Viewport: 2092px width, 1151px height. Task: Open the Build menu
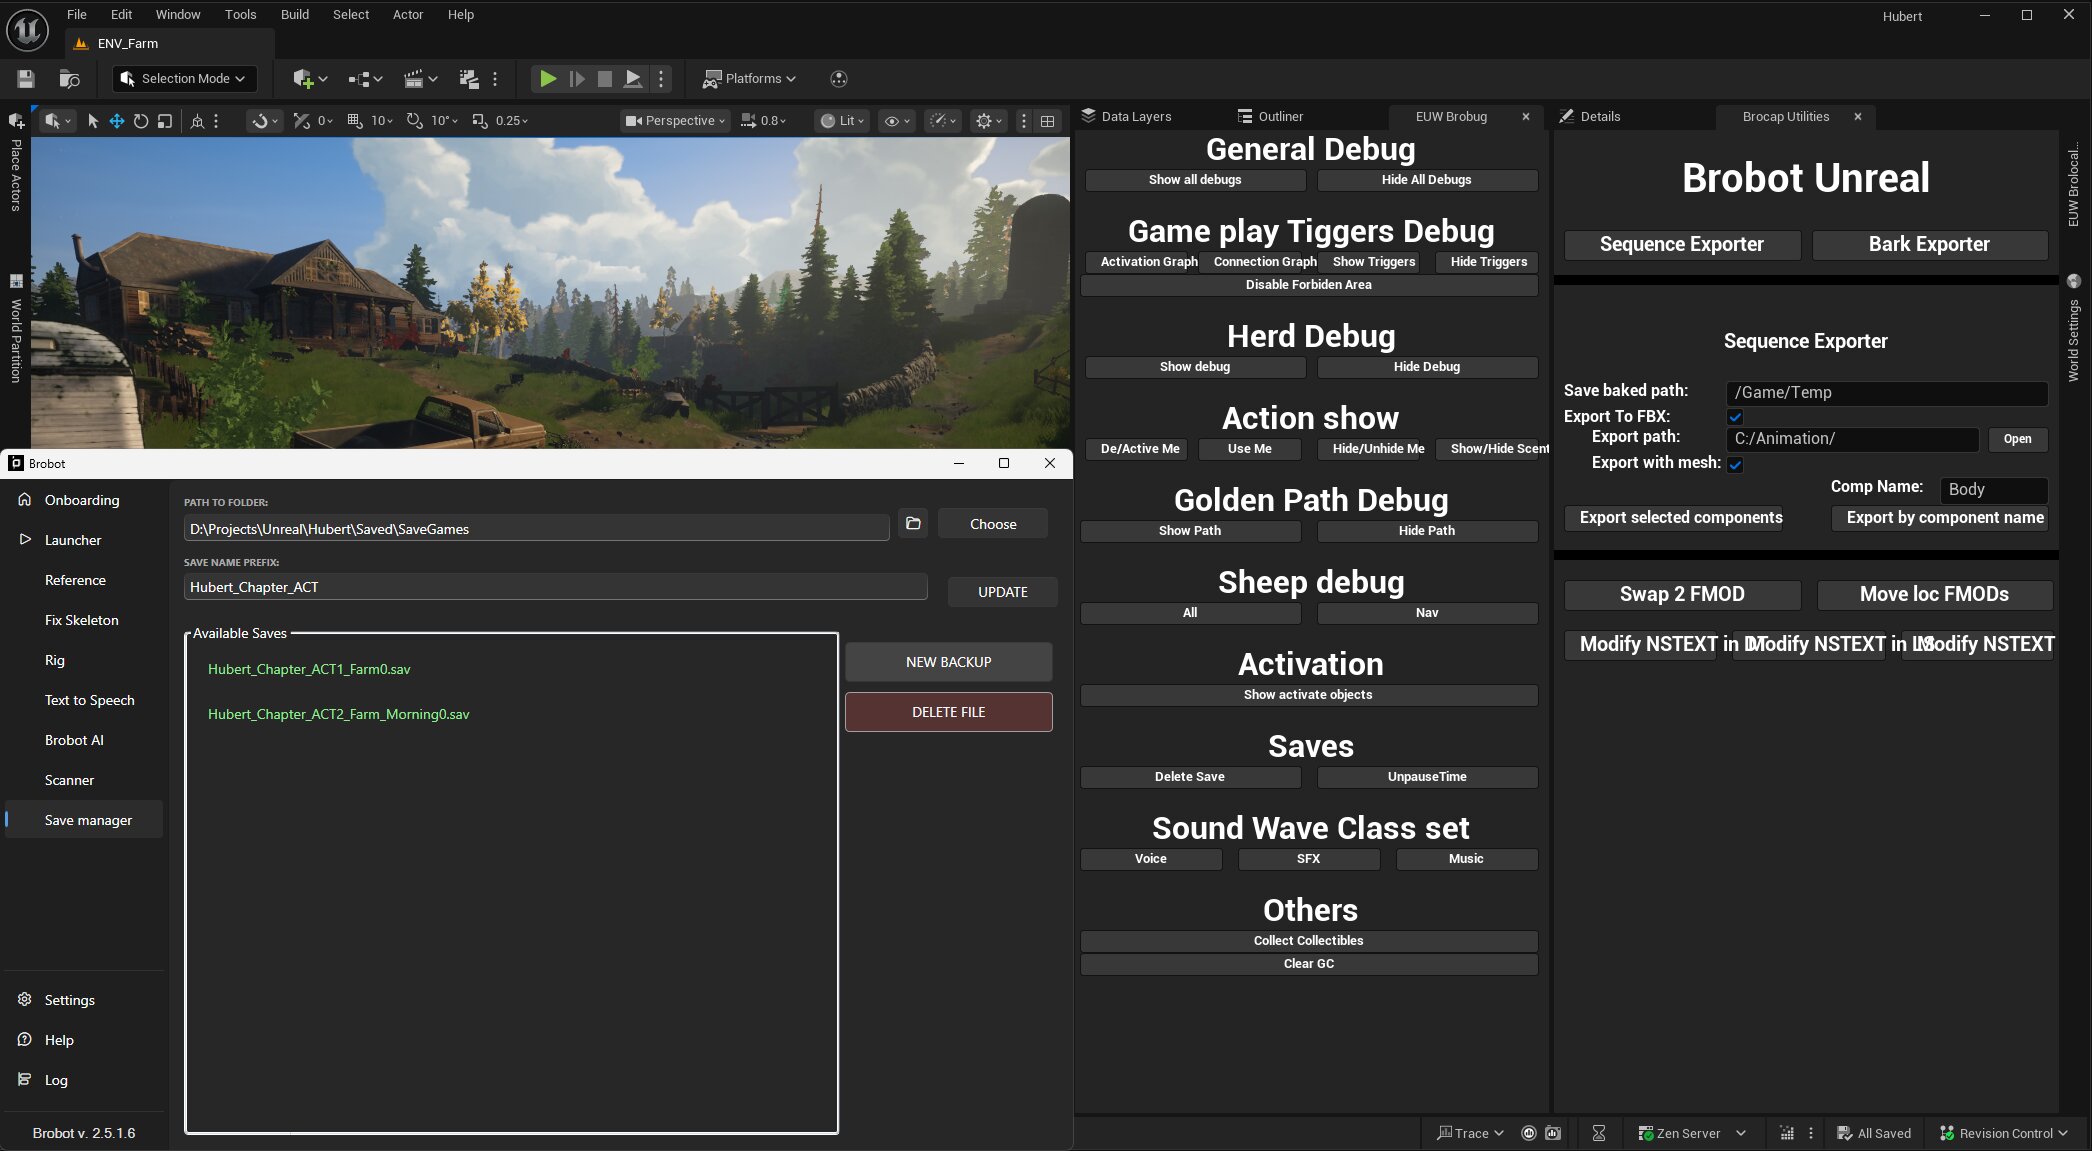295,14
